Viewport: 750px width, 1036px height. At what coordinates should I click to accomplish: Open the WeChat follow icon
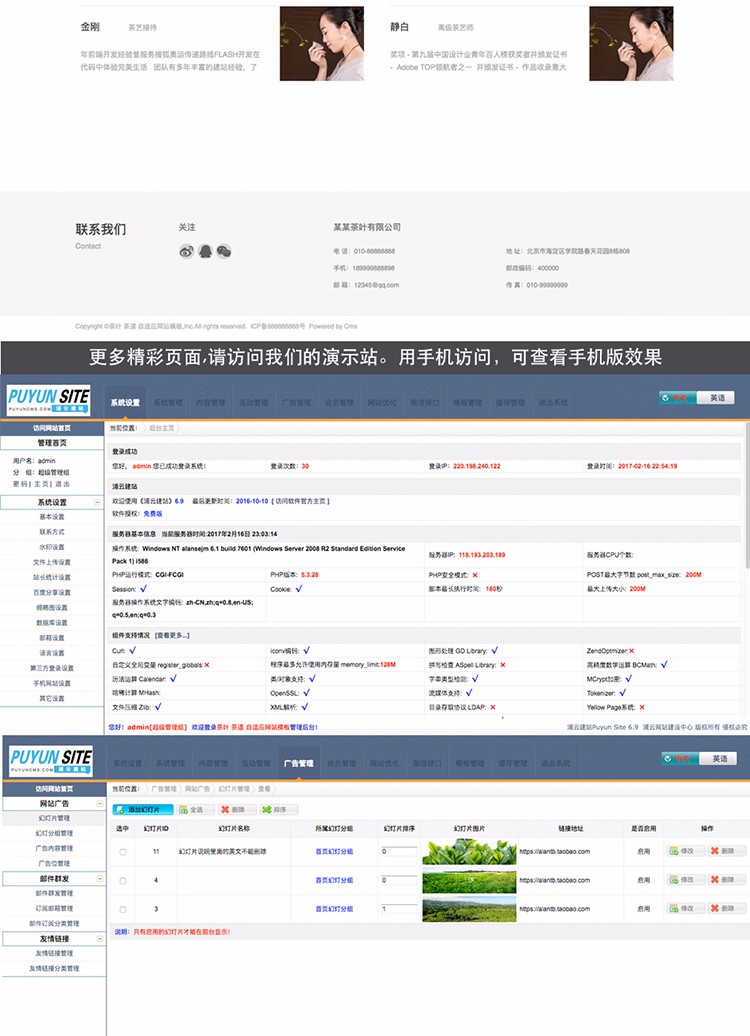pos(224,252)
